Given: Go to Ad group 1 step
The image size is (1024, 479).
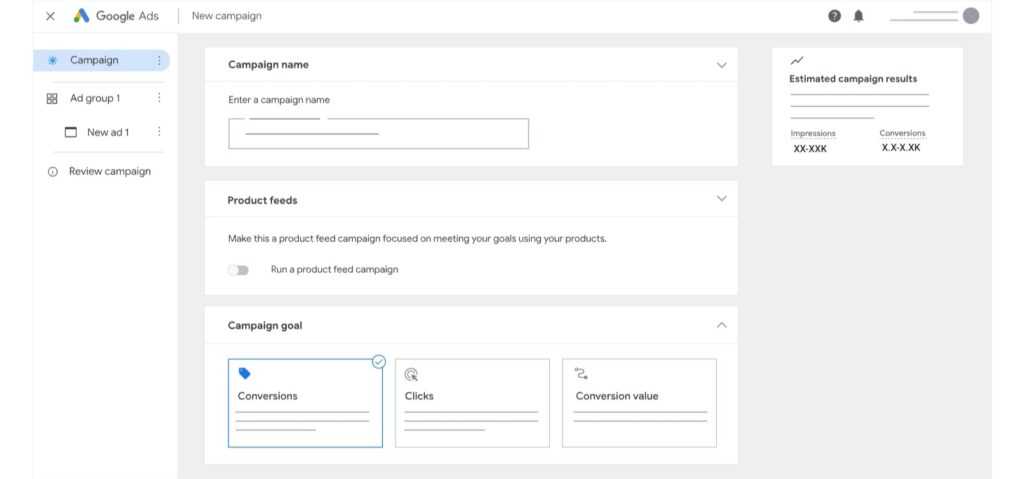Looking at the screenshot, I should click(x=95, y=98).
